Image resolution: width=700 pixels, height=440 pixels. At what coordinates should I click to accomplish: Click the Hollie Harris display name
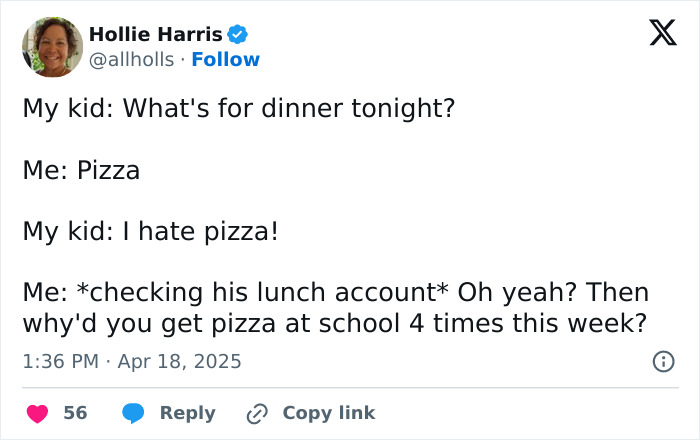(156, 34)
